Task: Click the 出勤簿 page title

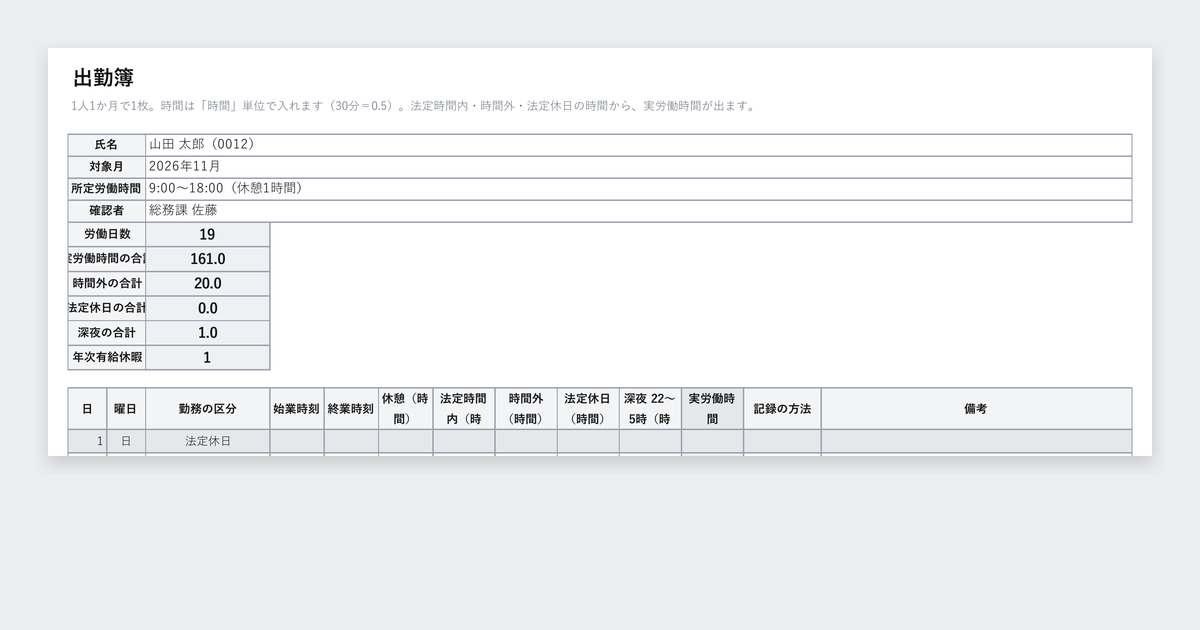Action: (104, 77)
